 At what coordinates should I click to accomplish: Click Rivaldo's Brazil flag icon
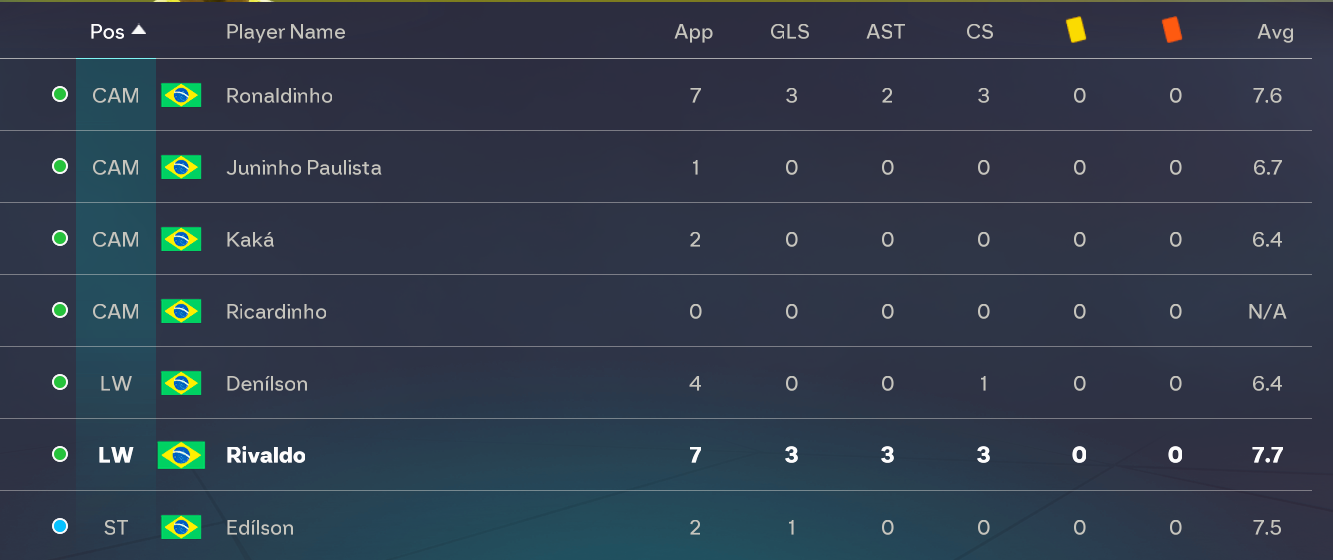coord(181,455)
